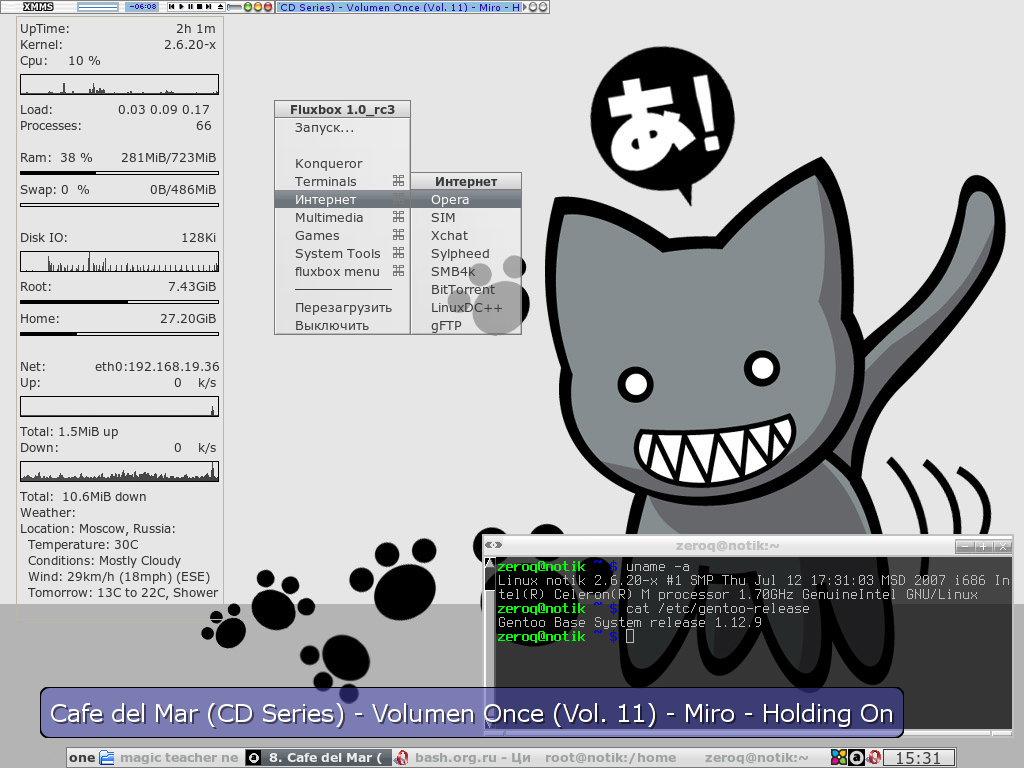This screenshot has width=1024, height=768.
Task: Stop XMMS playback
Action: pos(199,7)
